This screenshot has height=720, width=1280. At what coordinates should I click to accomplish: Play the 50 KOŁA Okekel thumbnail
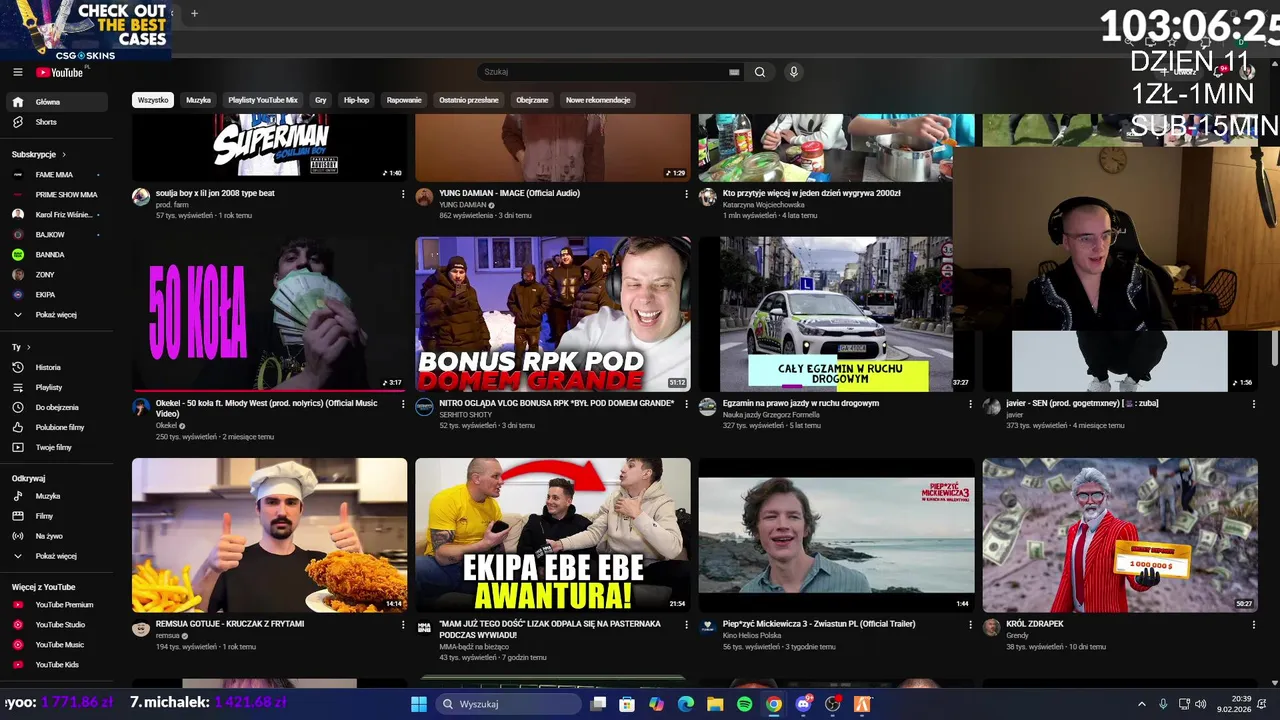(x=269, y=314)
